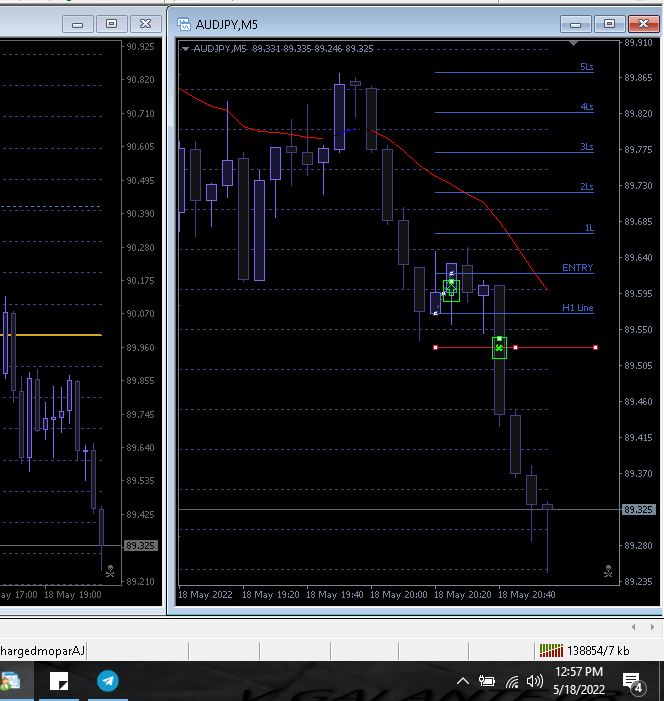Show hidden system tray icons
This screenshot has height=701, width=664.
click(463, 681)
